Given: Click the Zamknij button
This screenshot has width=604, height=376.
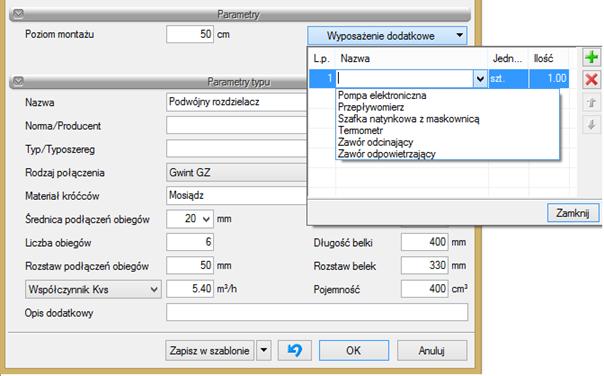Looking at the screenshot, I should (x=573, y=213).
